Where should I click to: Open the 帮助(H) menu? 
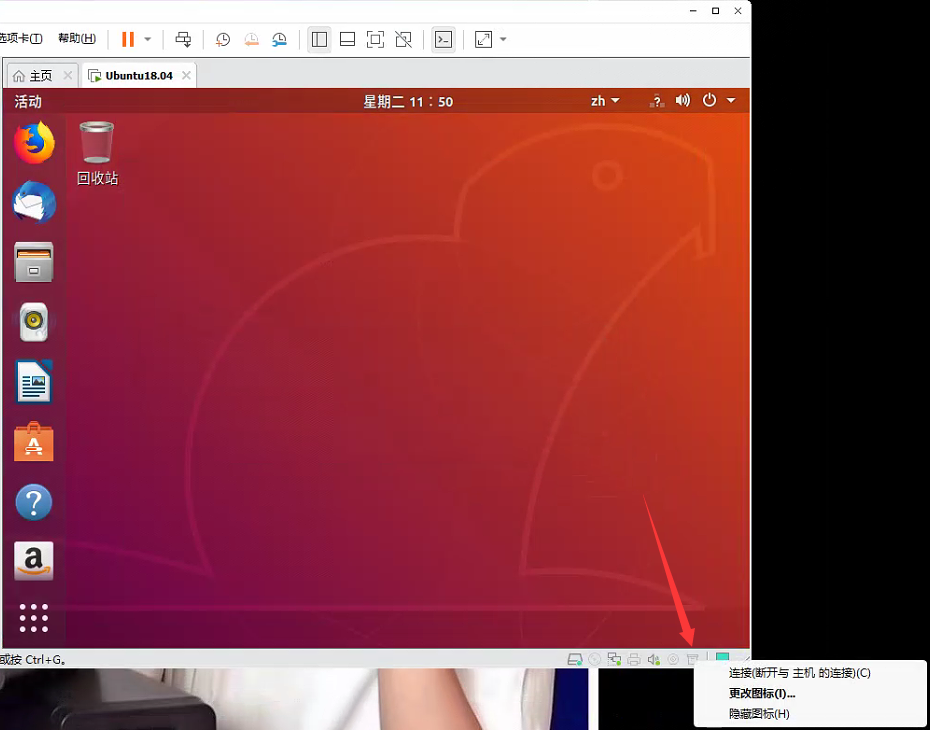77,38
